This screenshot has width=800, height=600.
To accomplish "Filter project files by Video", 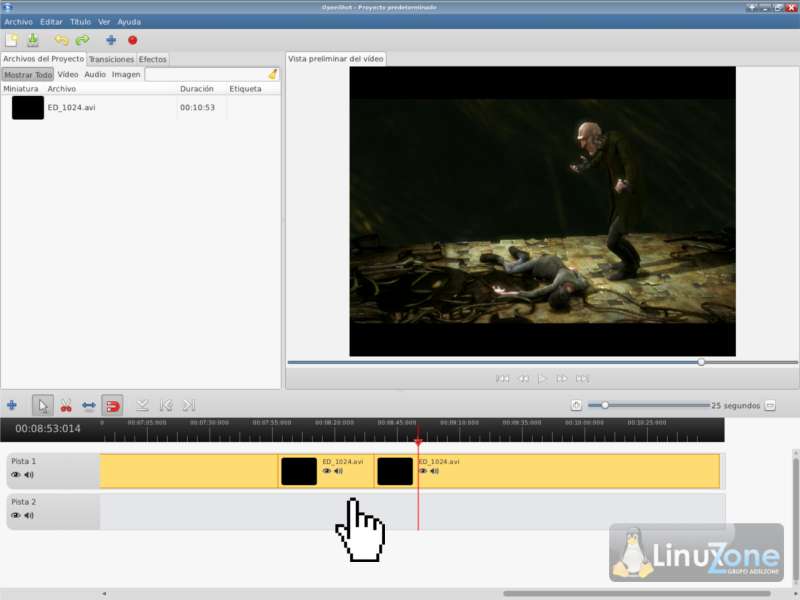I will point(68,74).
